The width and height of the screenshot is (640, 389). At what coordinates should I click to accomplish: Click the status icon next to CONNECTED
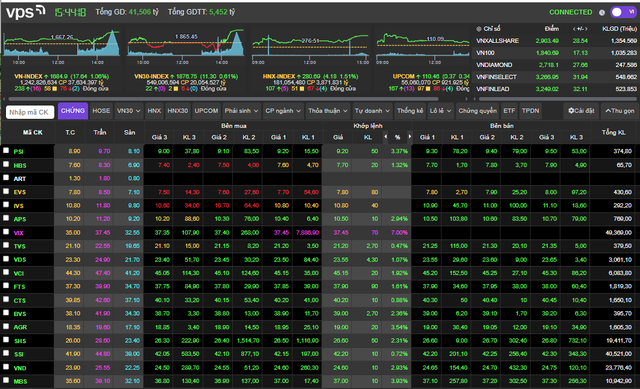602,12
